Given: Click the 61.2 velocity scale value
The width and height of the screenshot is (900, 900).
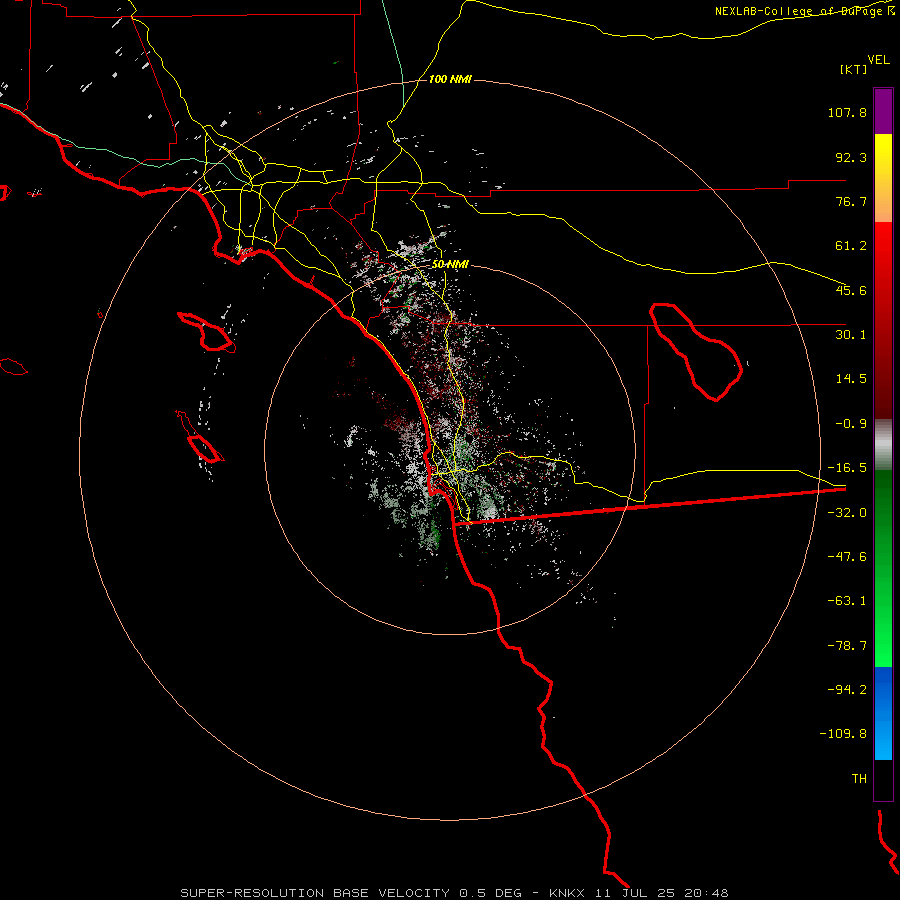Looking at the screenshot, I should click(x=851, y=246).
